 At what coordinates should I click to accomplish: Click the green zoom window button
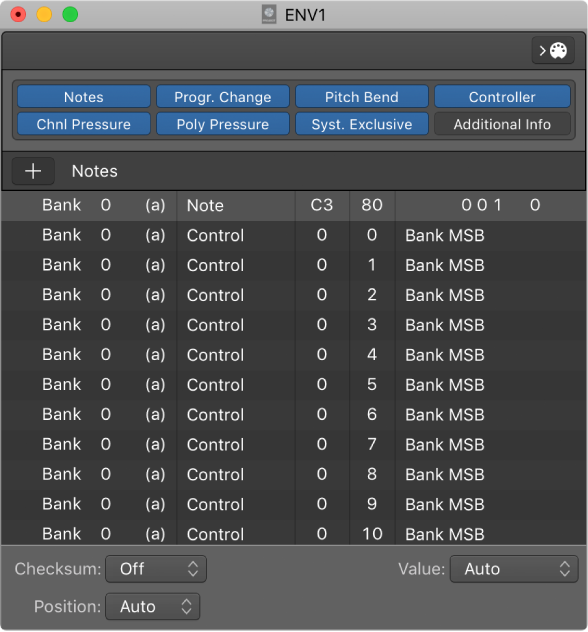pyautogui.click(x=70, y=15)
